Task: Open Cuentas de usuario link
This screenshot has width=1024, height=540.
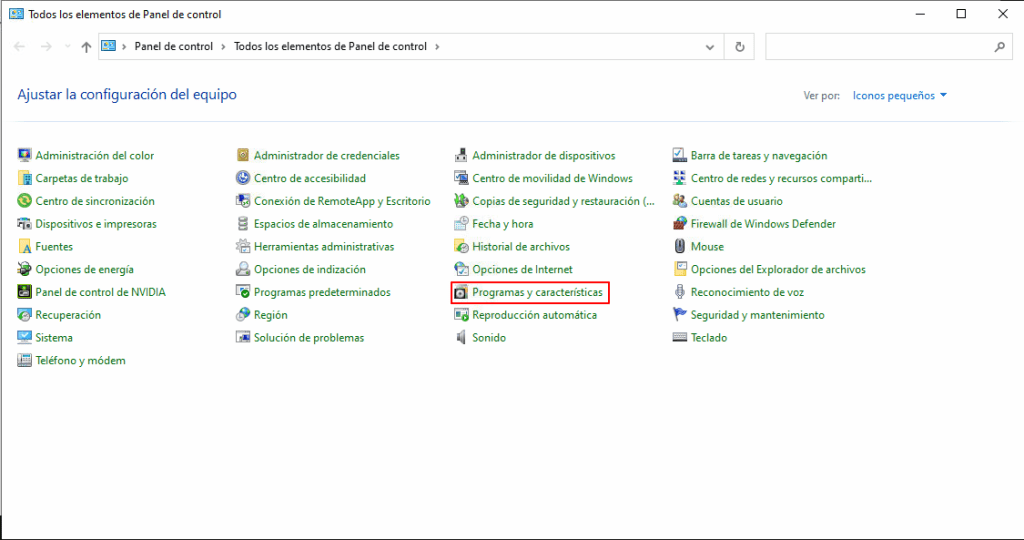Action: (x=737, y=201)
